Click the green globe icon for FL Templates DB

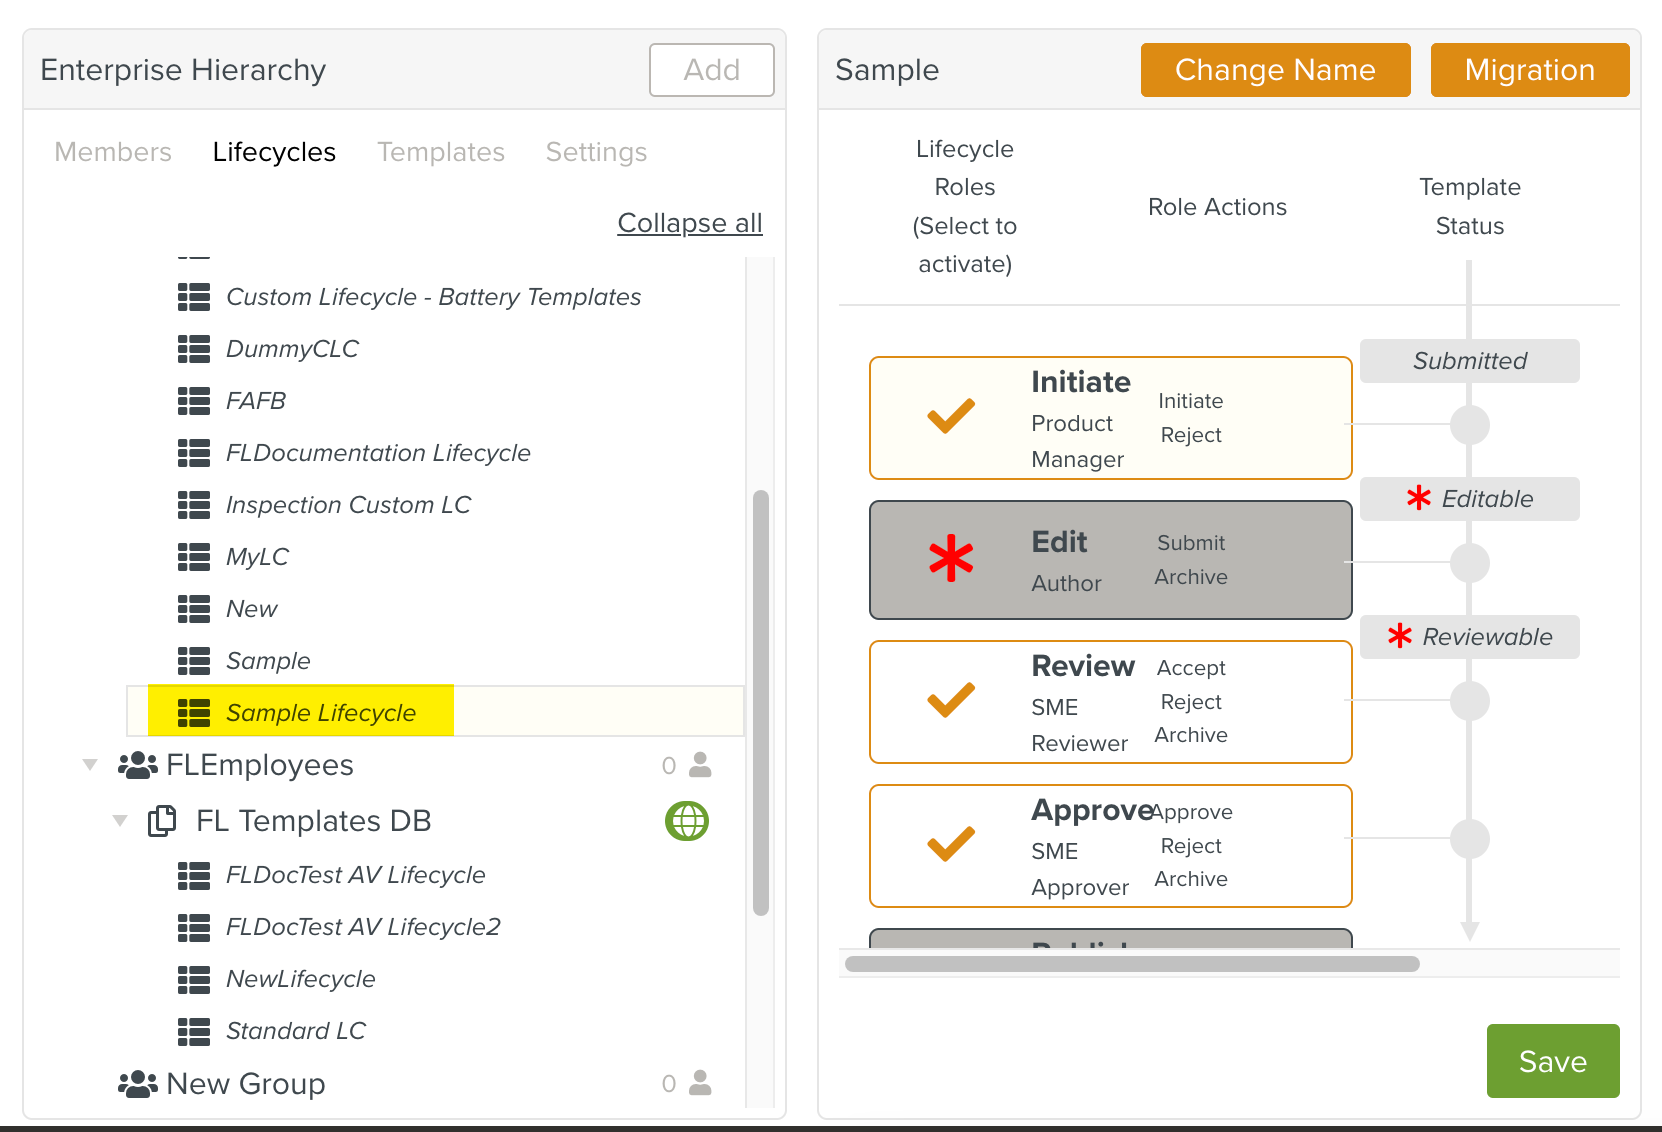(687, 821)
